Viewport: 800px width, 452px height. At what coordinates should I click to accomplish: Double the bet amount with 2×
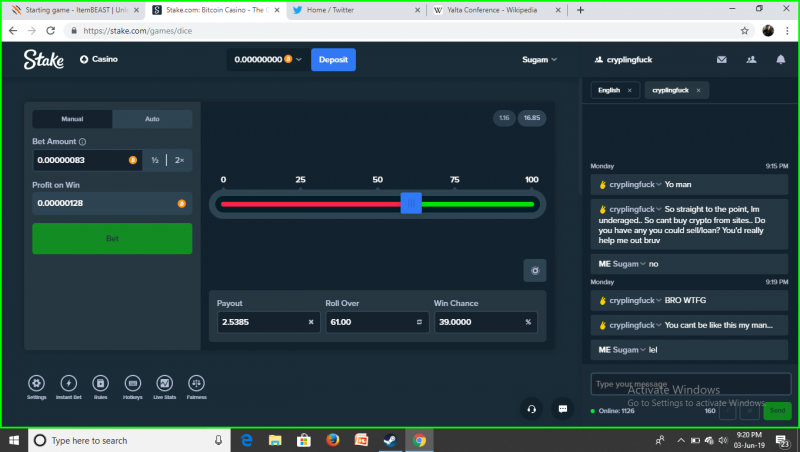(x=180, y=160)
